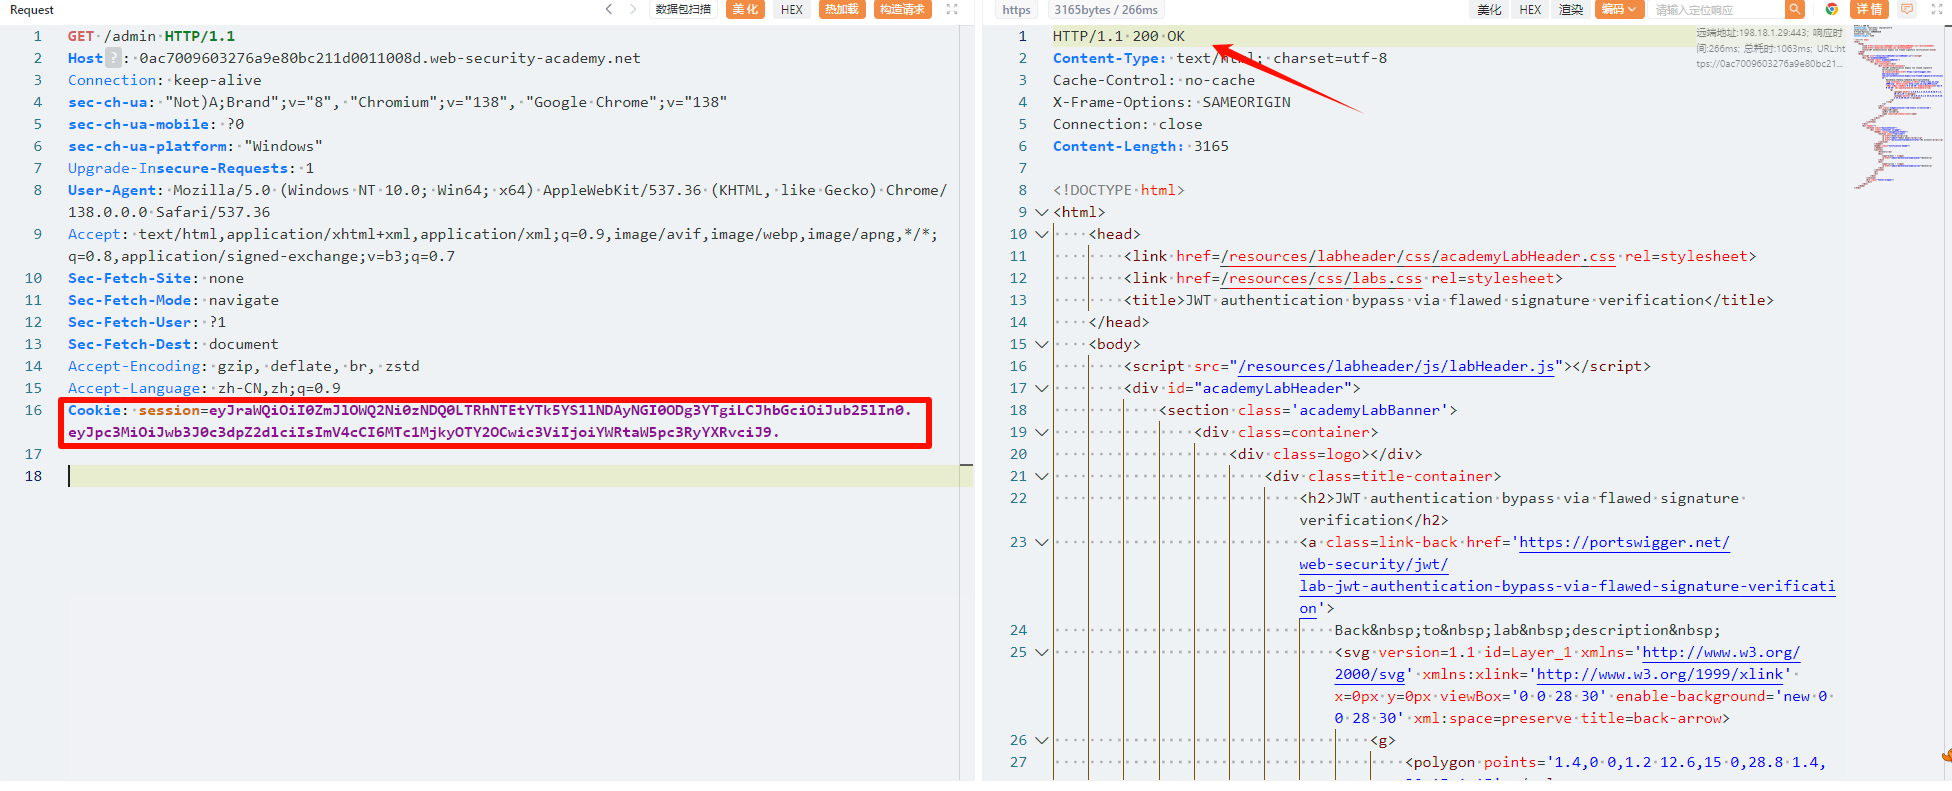Click the https protocol tag
This screenshot has width=1952, height=791.
(1016, 9)
